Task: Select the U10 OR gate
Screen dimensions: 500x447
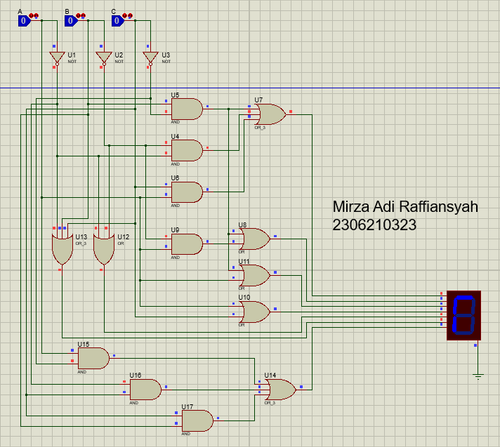Action: [x=254, y=312]
